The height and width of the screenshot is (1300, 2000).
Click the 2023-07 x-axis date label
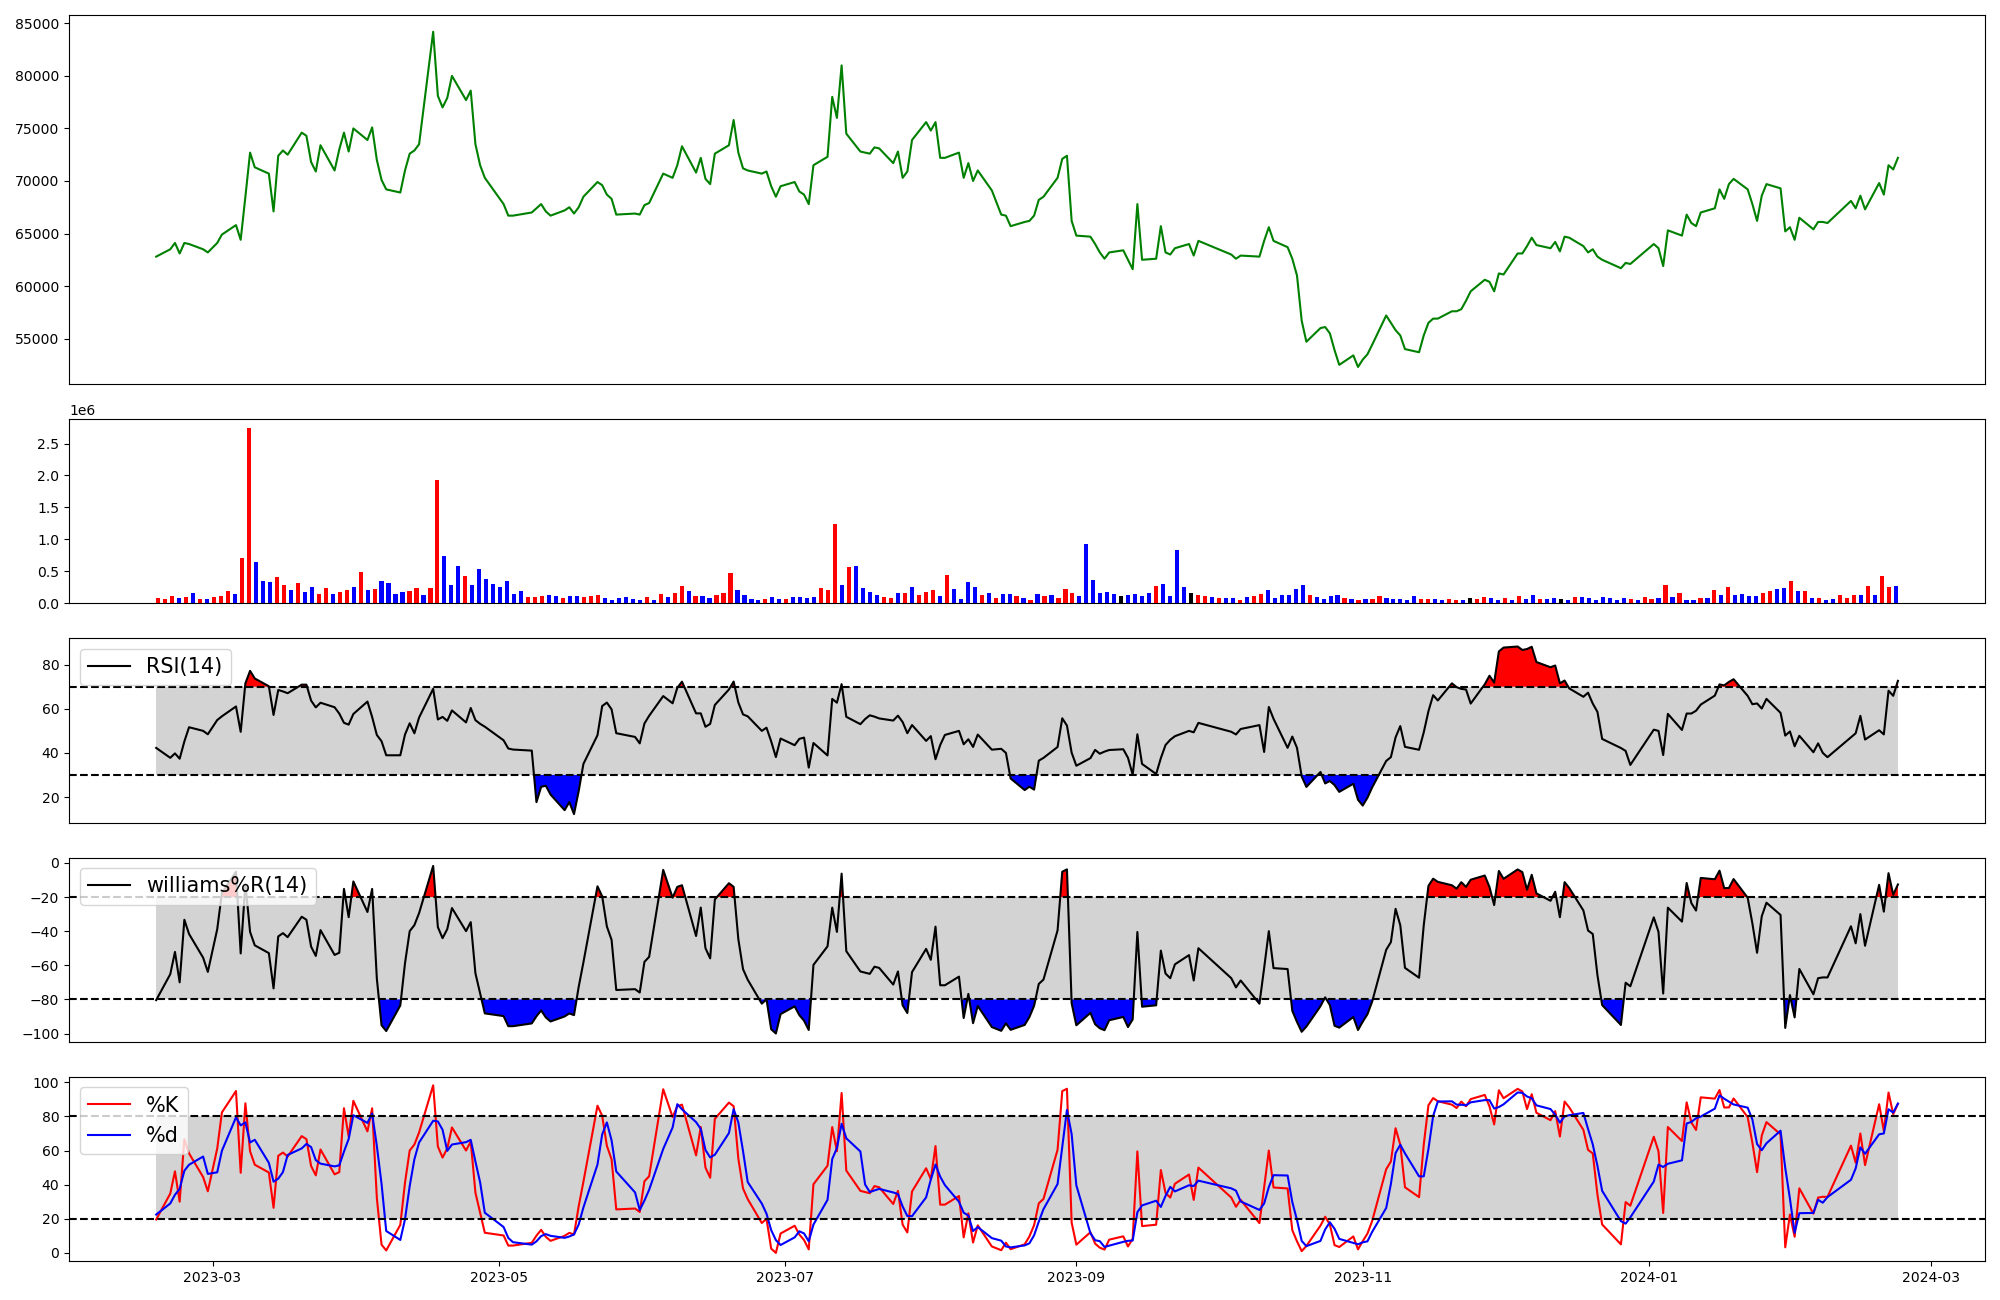(785, 1277)
